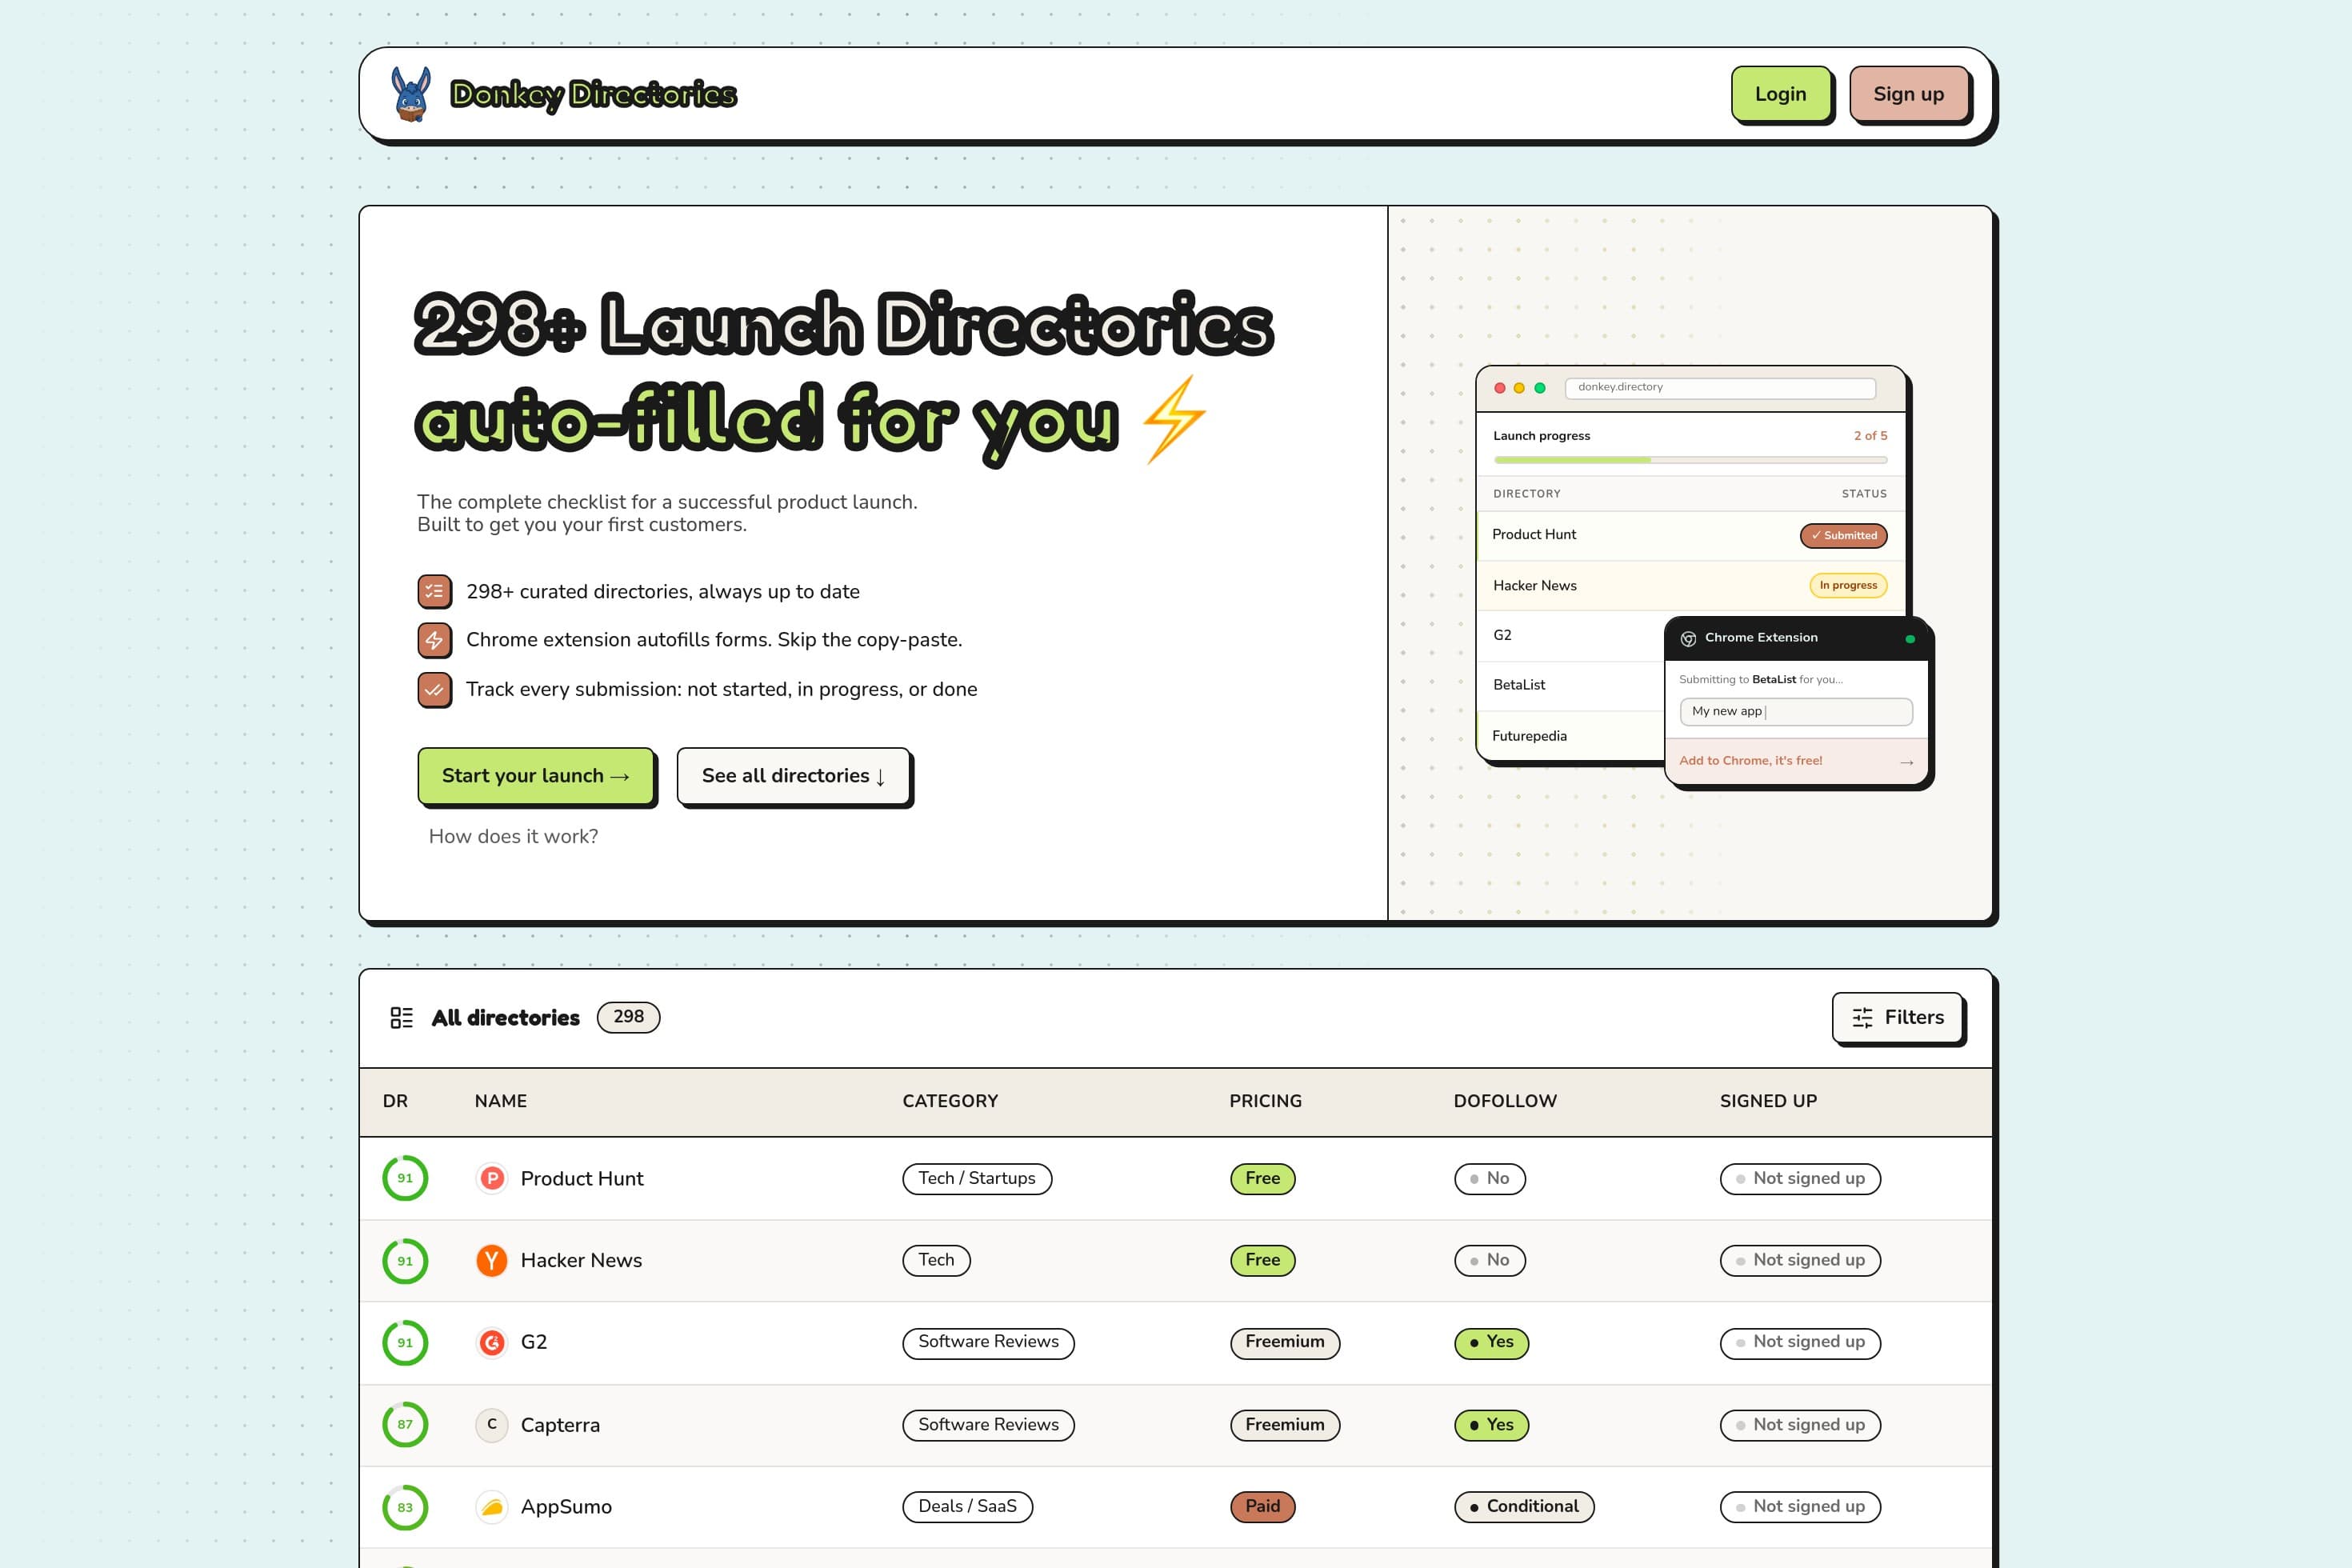Click the DR 83 ring for AppSumo

point(405,1507)
